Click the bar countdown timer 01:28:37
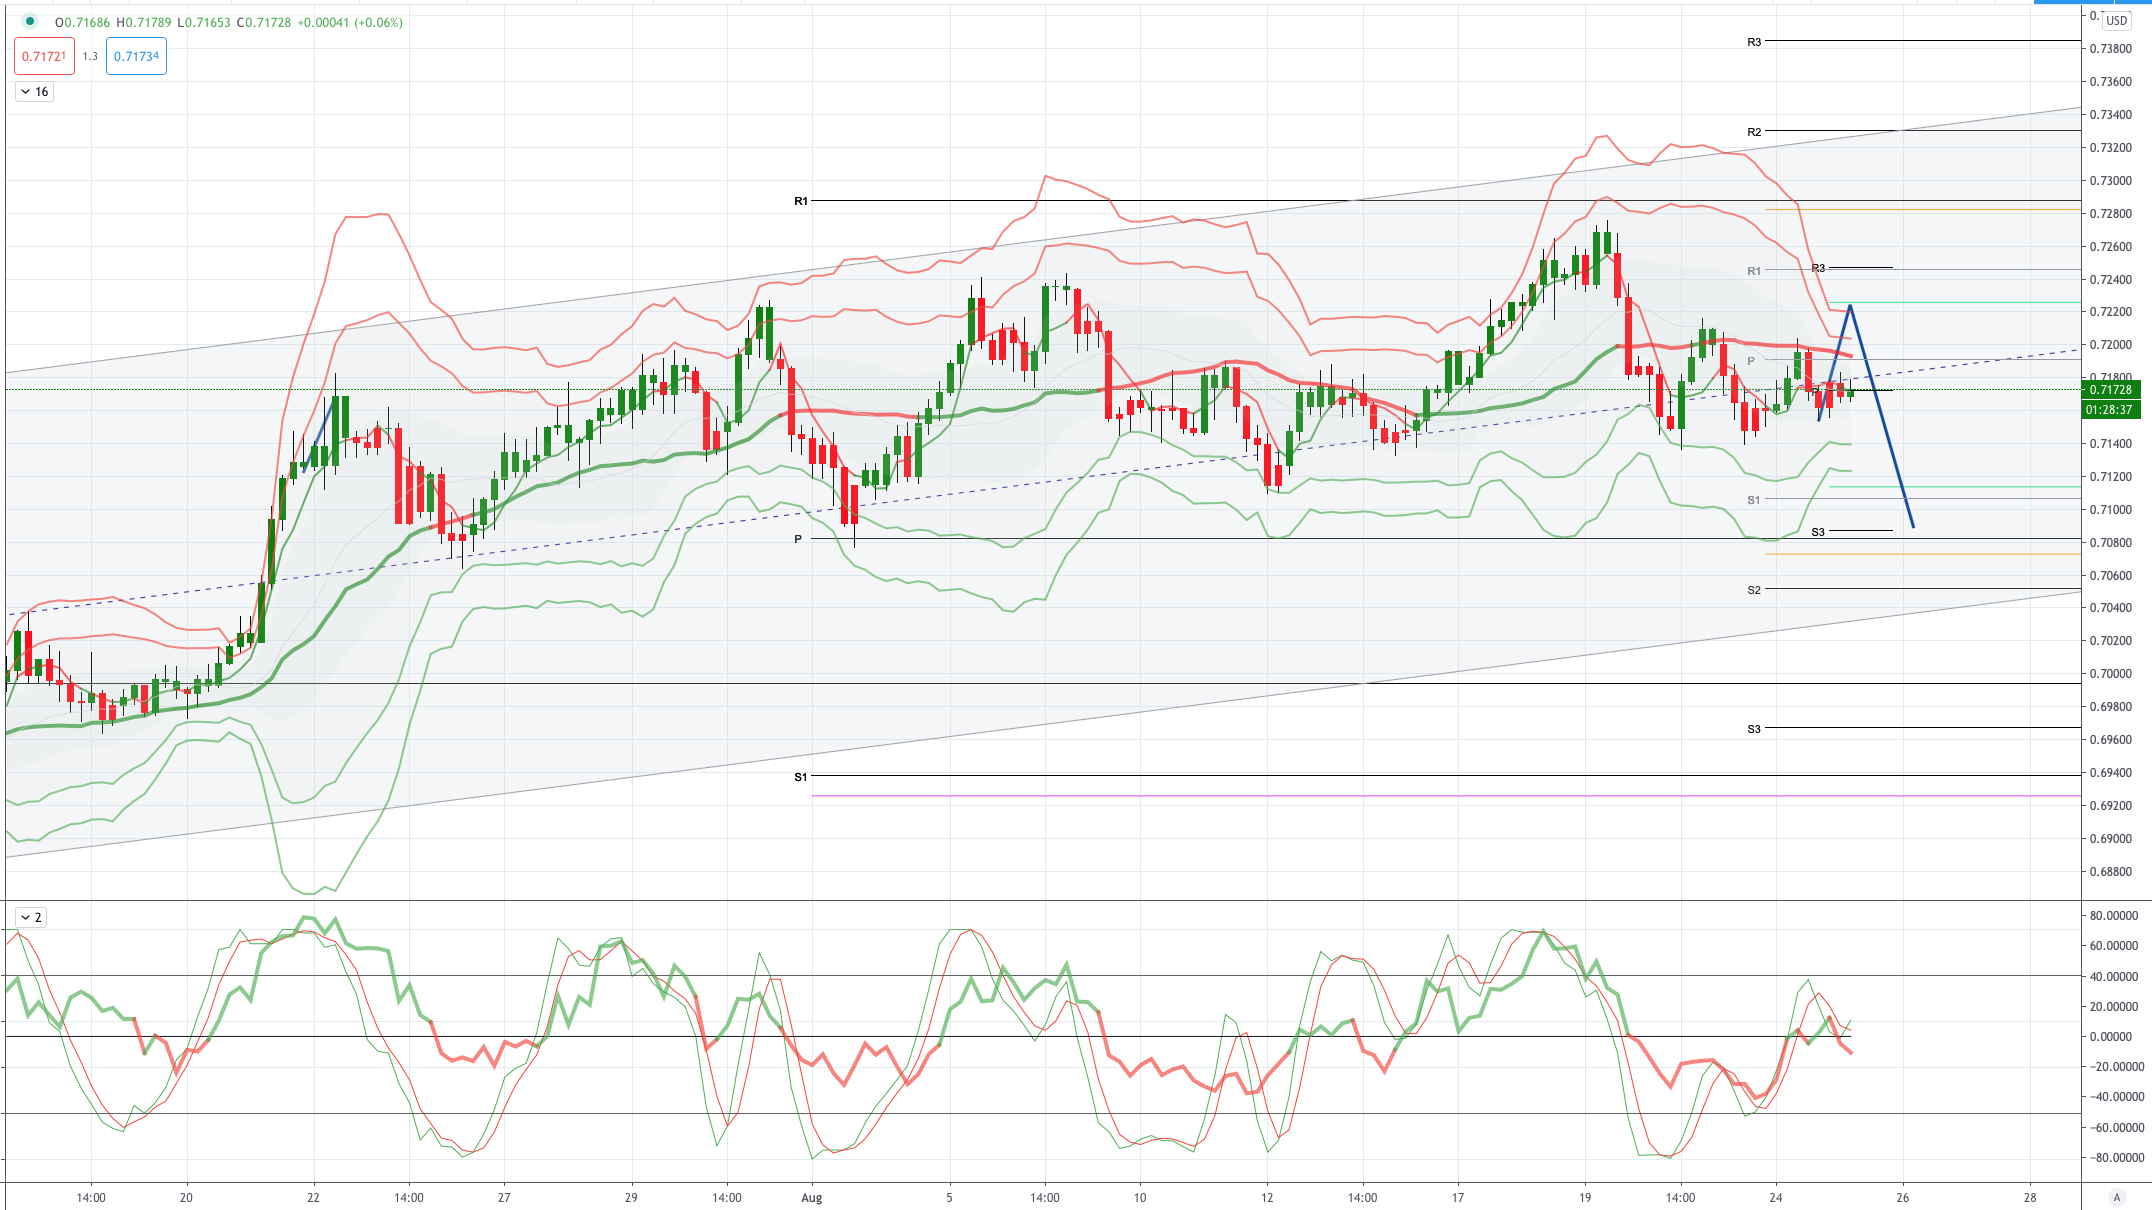Image resolution: width=2152 pixels, height=1210 pixels. pos(2110,409)
